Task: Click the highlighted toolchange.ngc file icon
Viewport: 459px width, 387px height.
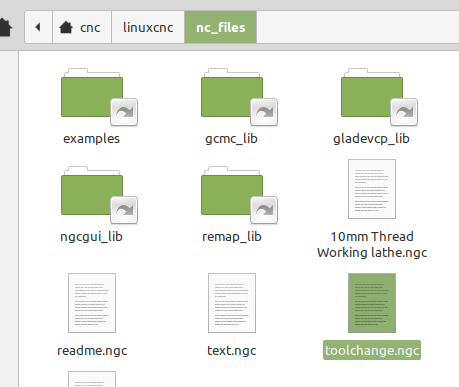Action: pyautogui.click(x=372, y=303)
